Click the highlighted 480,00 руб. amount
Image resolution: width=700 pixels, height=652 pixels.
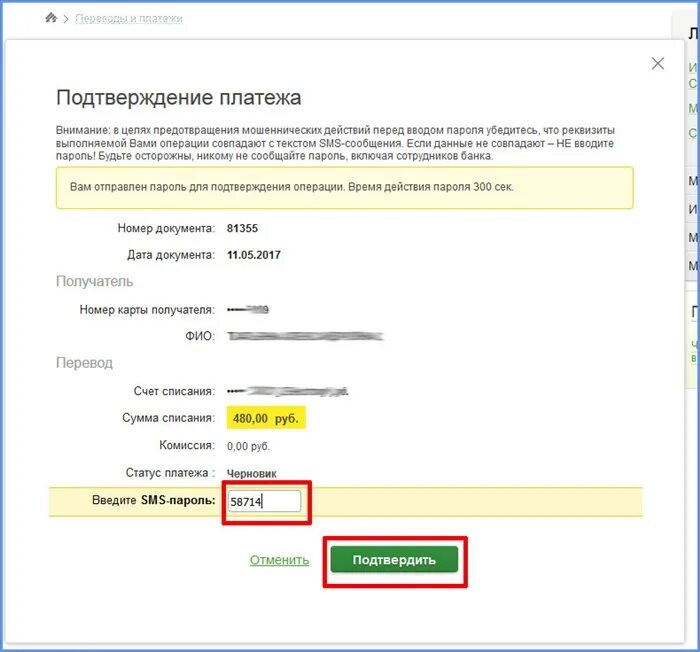tap(266, 418)
